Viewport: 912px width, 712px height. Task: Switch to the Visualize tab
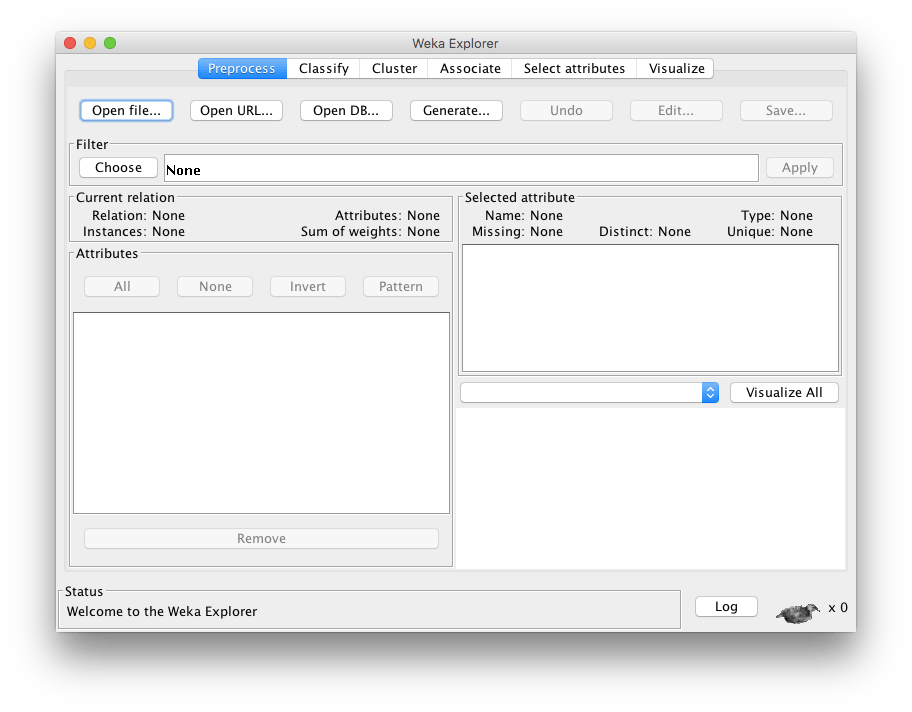pos(676,69)
